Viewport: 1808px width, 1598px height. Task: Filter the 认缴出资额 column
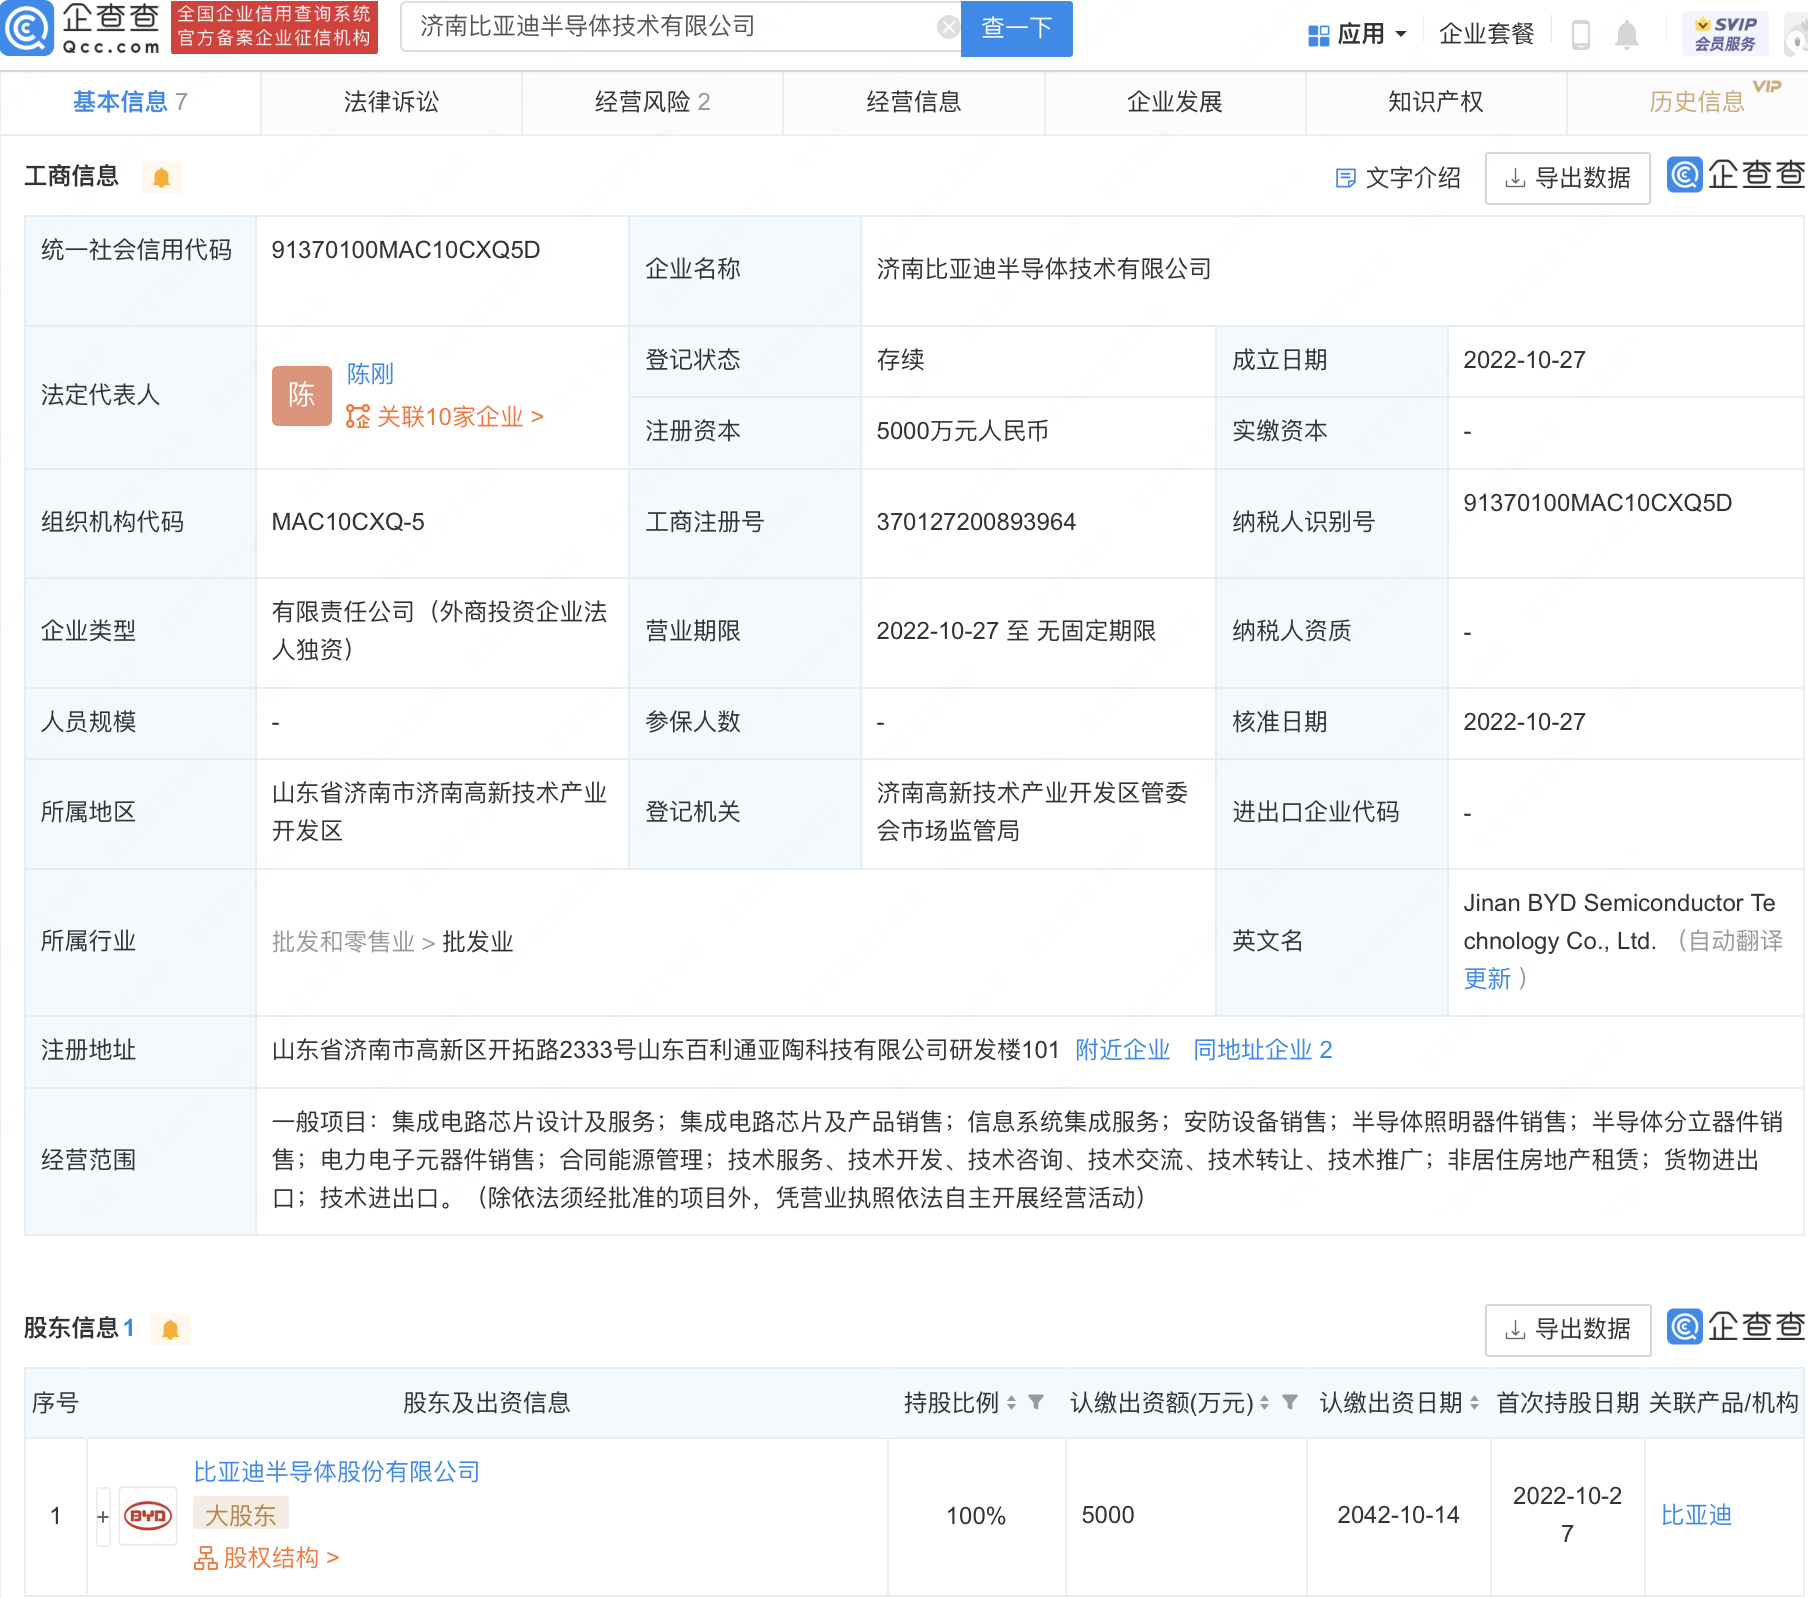point(1290,1402)
